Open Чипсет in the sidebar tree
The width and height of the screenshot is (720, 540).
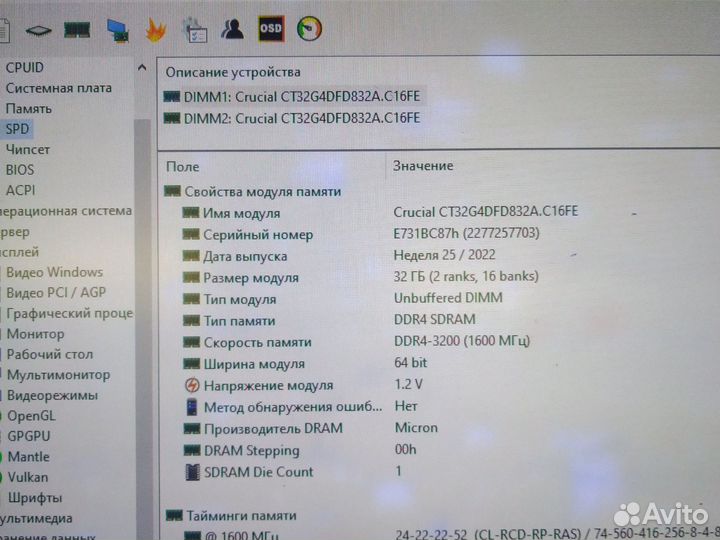click(28, 149)
